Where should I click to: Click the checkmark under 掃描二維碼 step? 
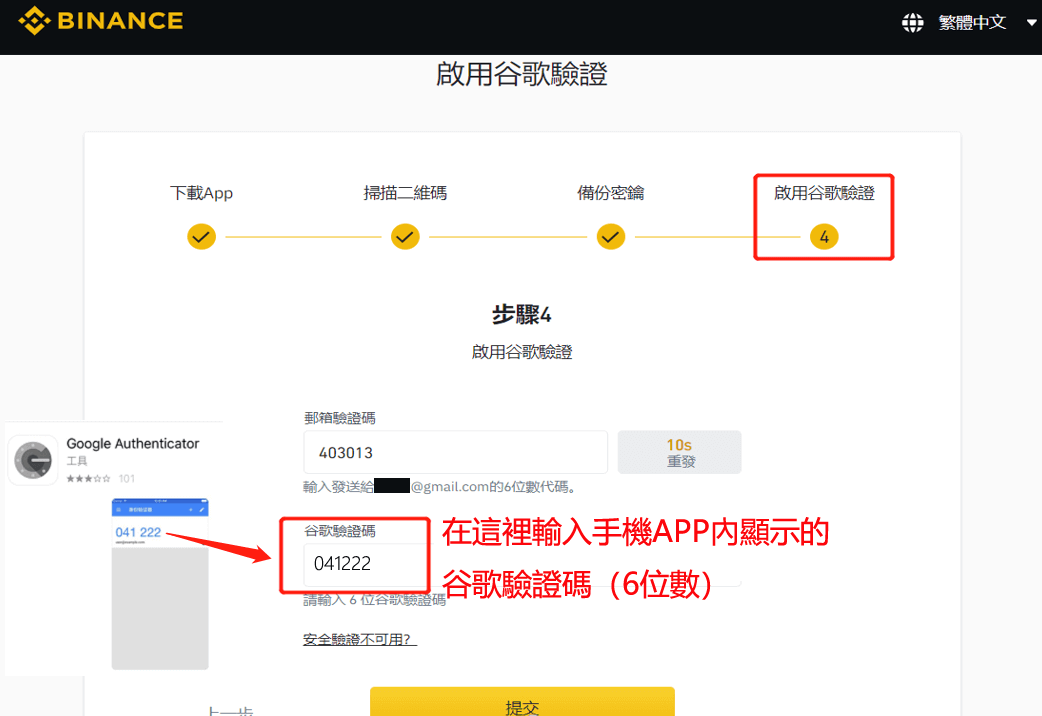(x=405, y=237)
